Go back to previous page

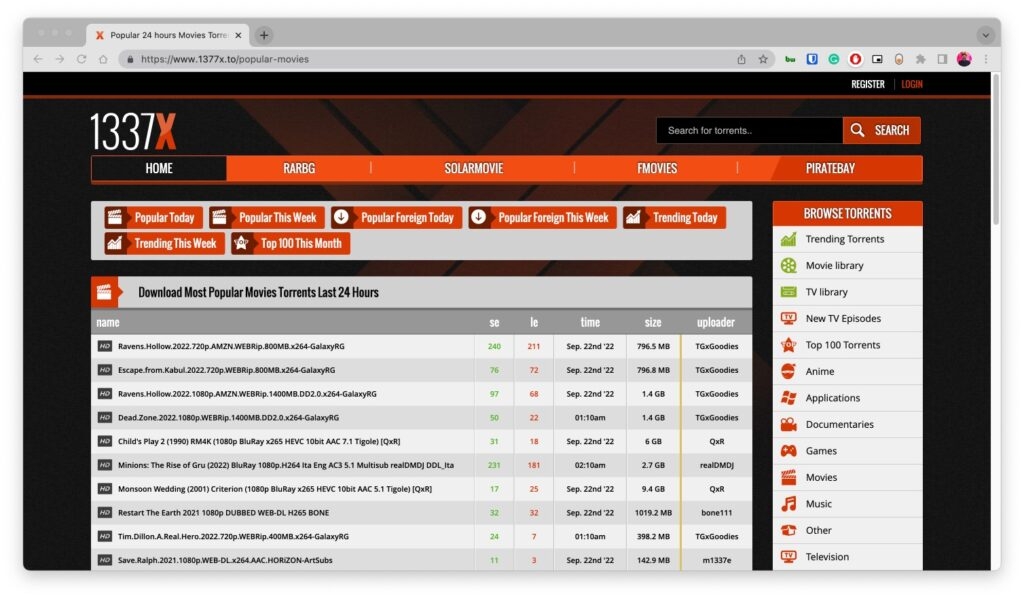click(38, 59)
